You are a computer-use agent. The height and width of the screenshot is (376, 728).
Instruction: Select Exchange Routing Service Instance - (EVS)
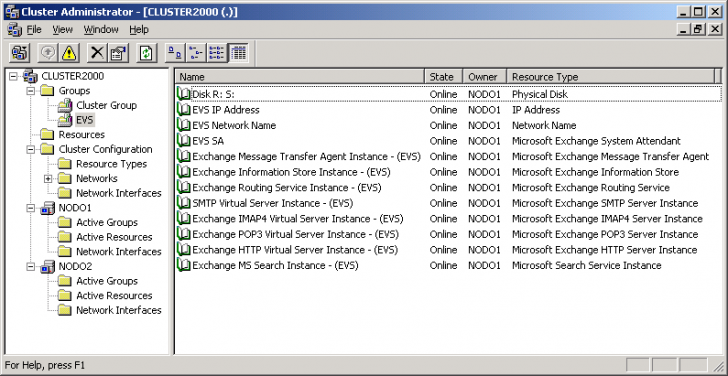(287, 188)
